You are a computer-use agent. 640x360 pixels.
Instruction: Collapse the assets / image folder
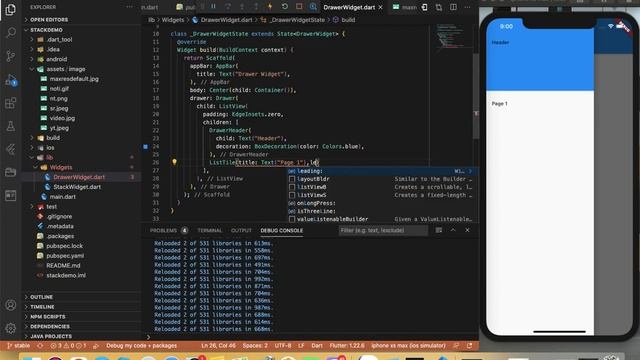(66, 69)
